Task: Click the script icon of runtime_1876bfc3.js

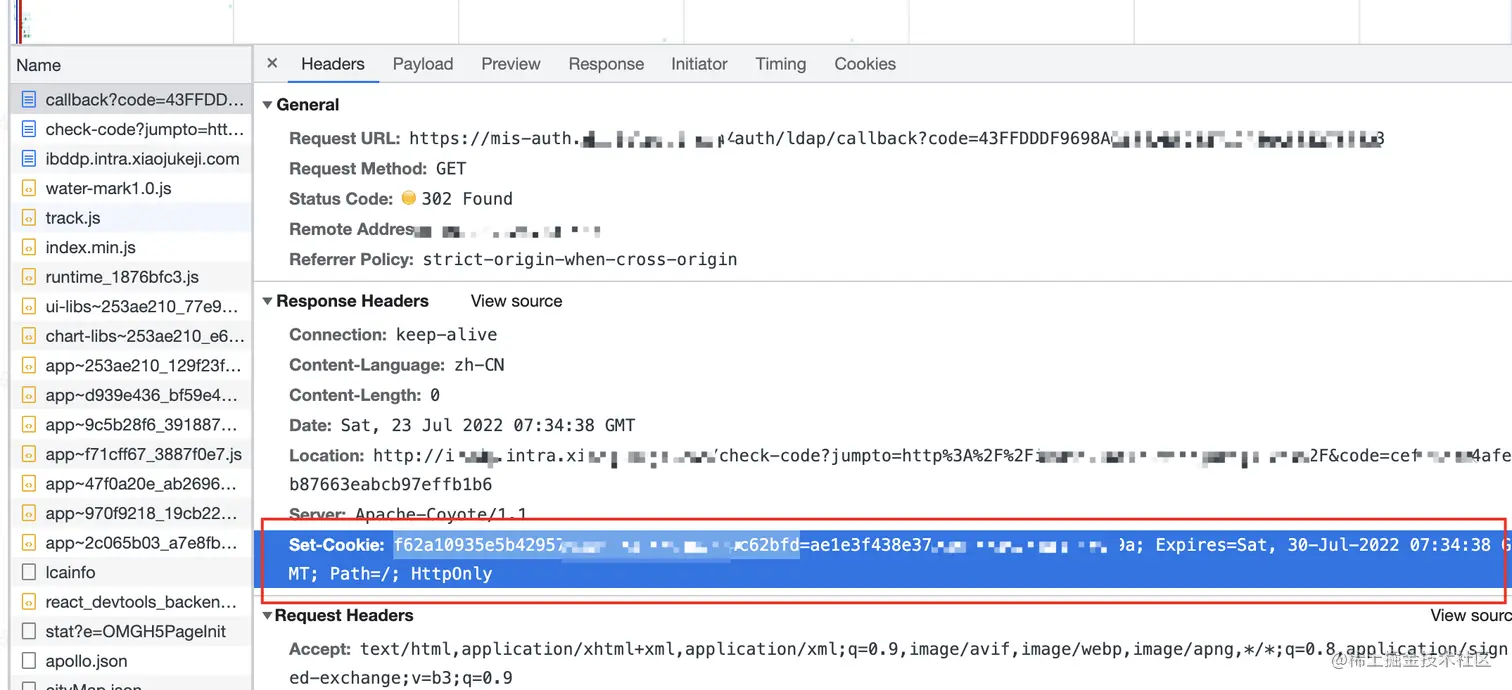Action: pos(28,277)
